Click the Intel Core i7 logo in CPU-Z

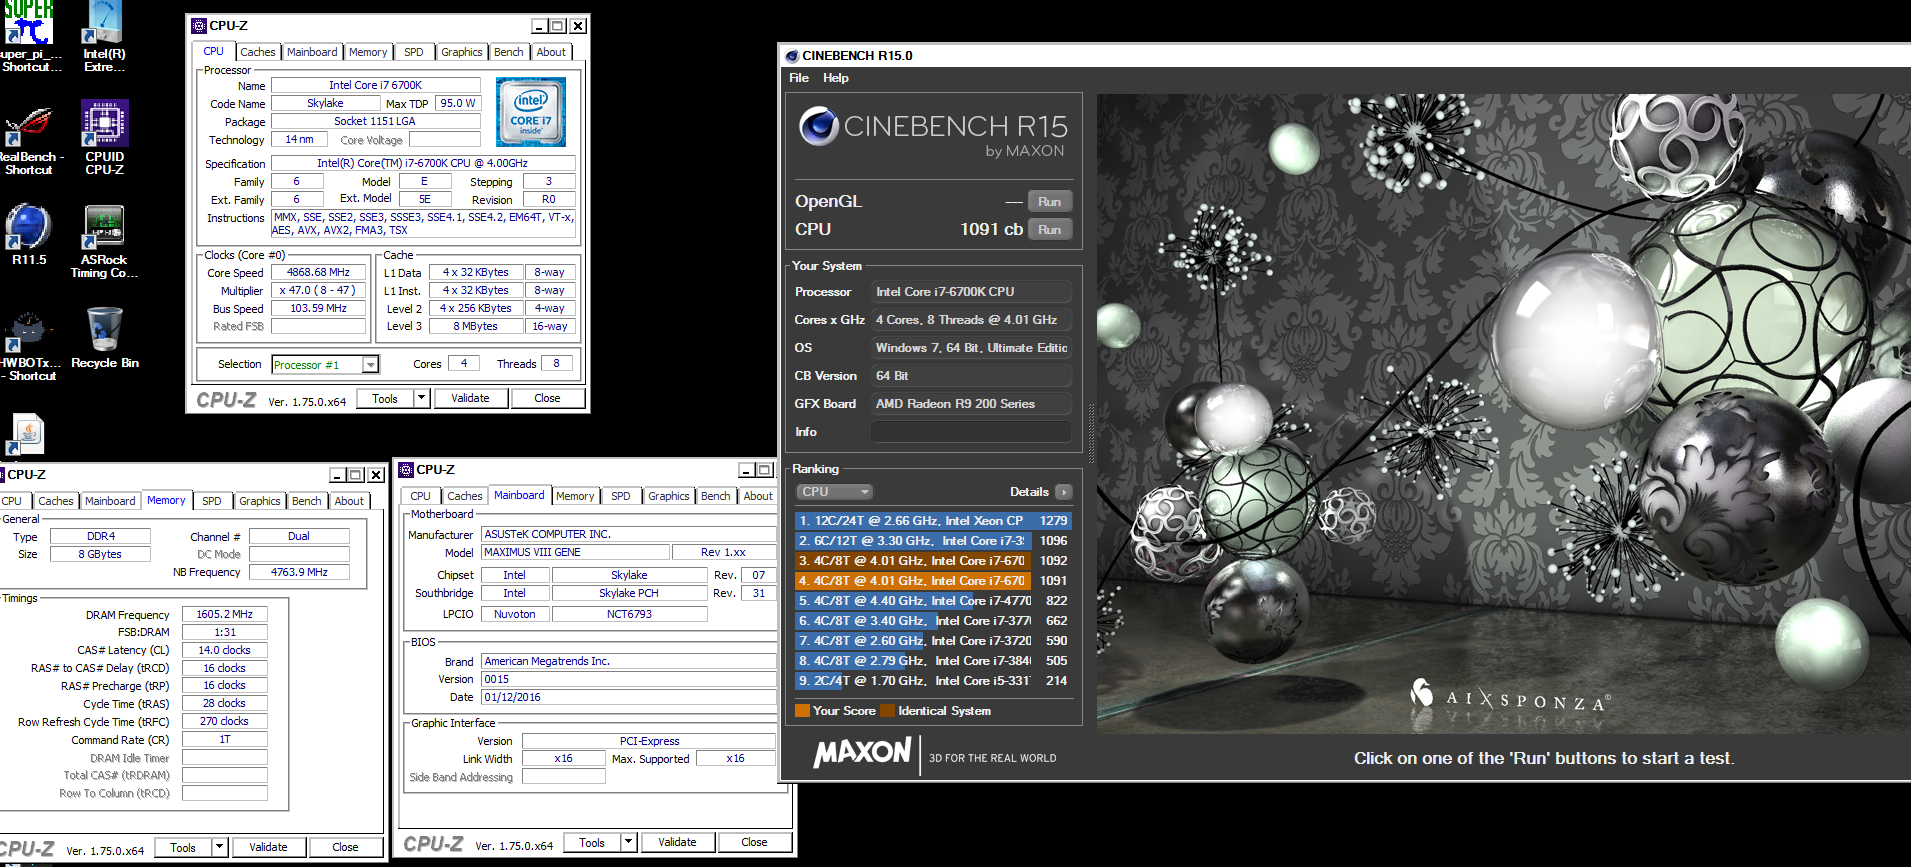(531, 113)
